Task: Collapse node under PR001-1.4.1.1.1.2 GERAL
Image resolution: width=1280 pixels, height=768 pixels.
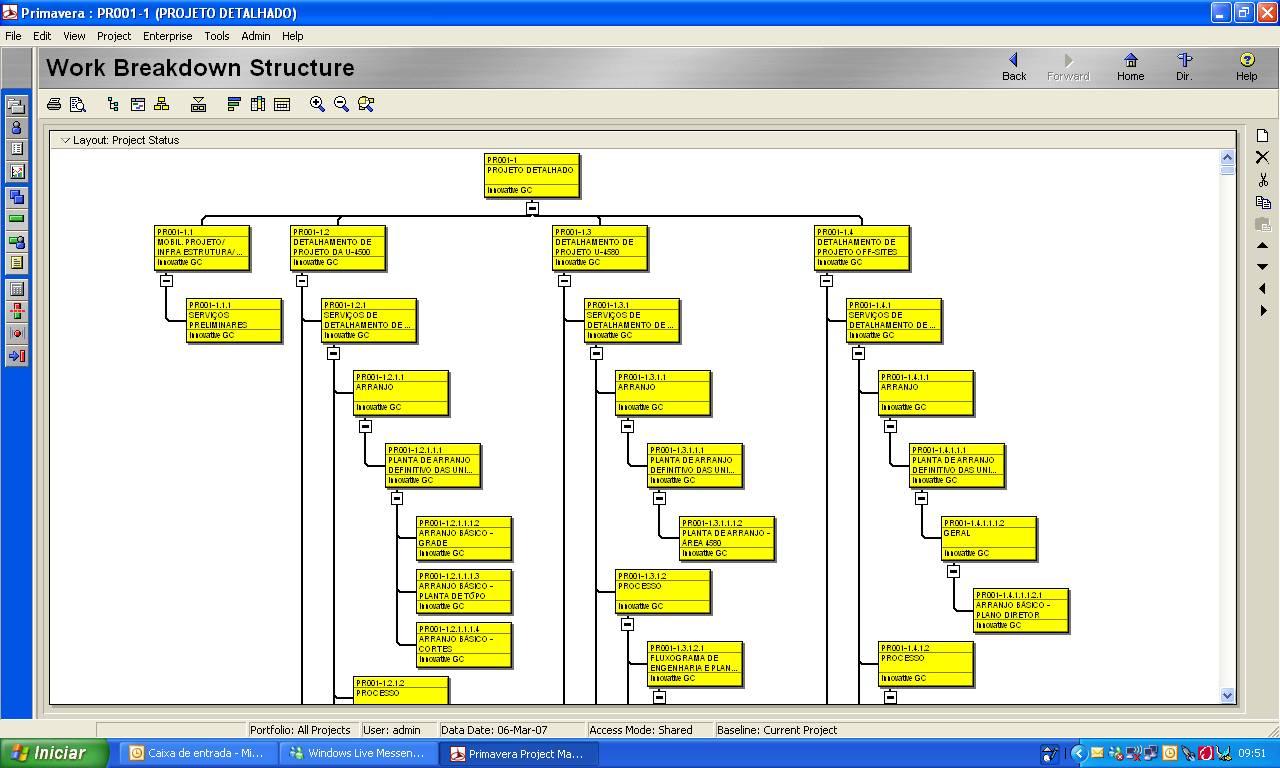Action: click(x=953, y=571)
